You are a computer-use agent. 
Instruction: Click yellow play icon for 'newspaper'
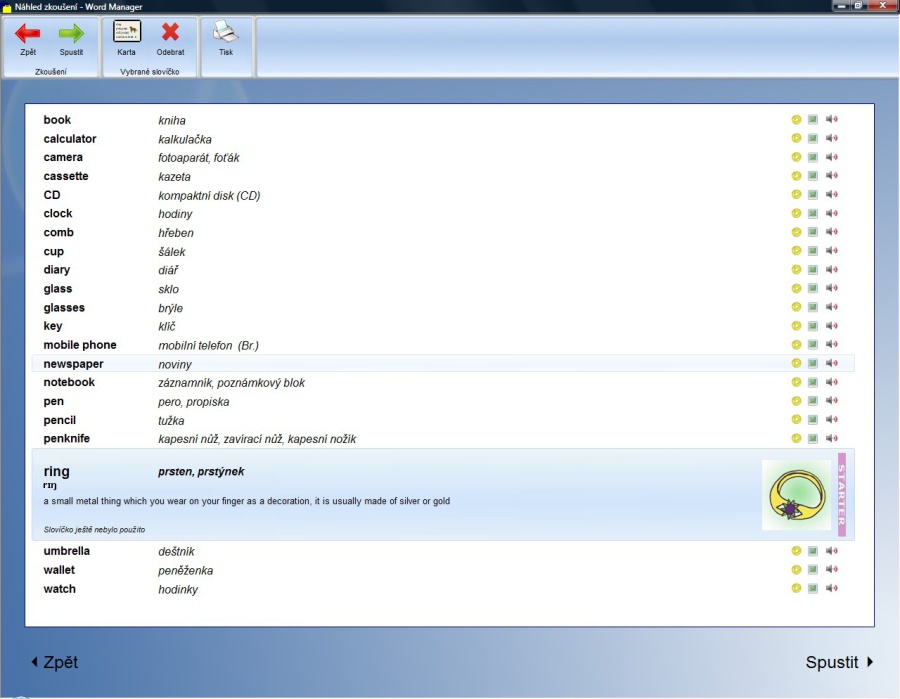pos(796,364)
